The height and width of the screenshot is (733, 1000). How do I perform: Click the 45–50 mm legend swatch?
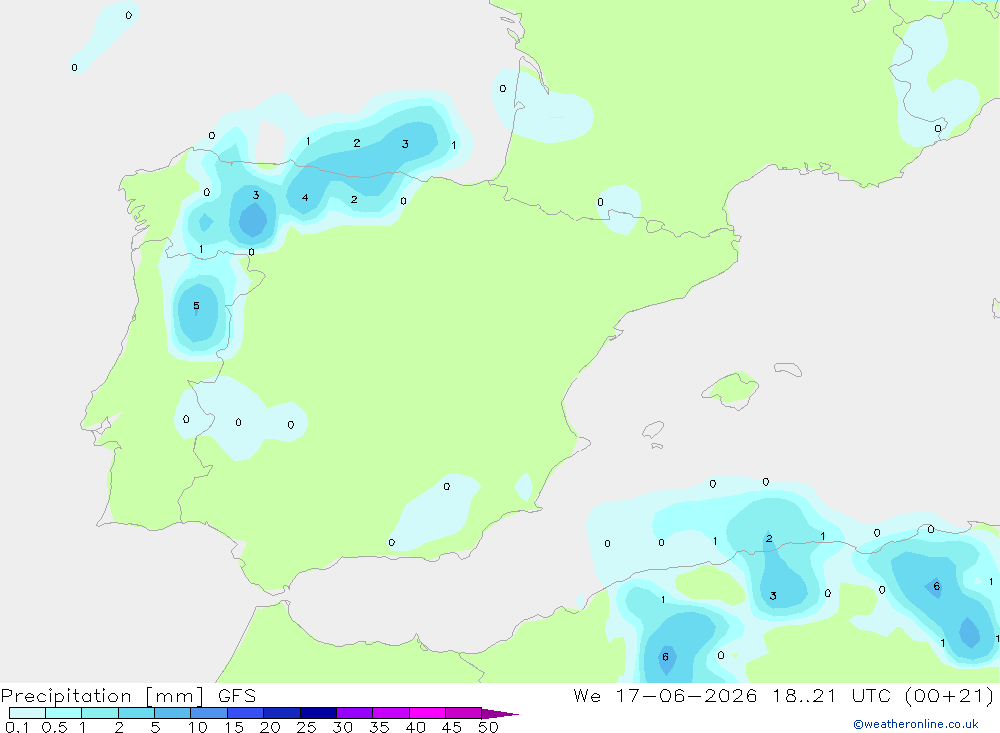tap(464, 713)
